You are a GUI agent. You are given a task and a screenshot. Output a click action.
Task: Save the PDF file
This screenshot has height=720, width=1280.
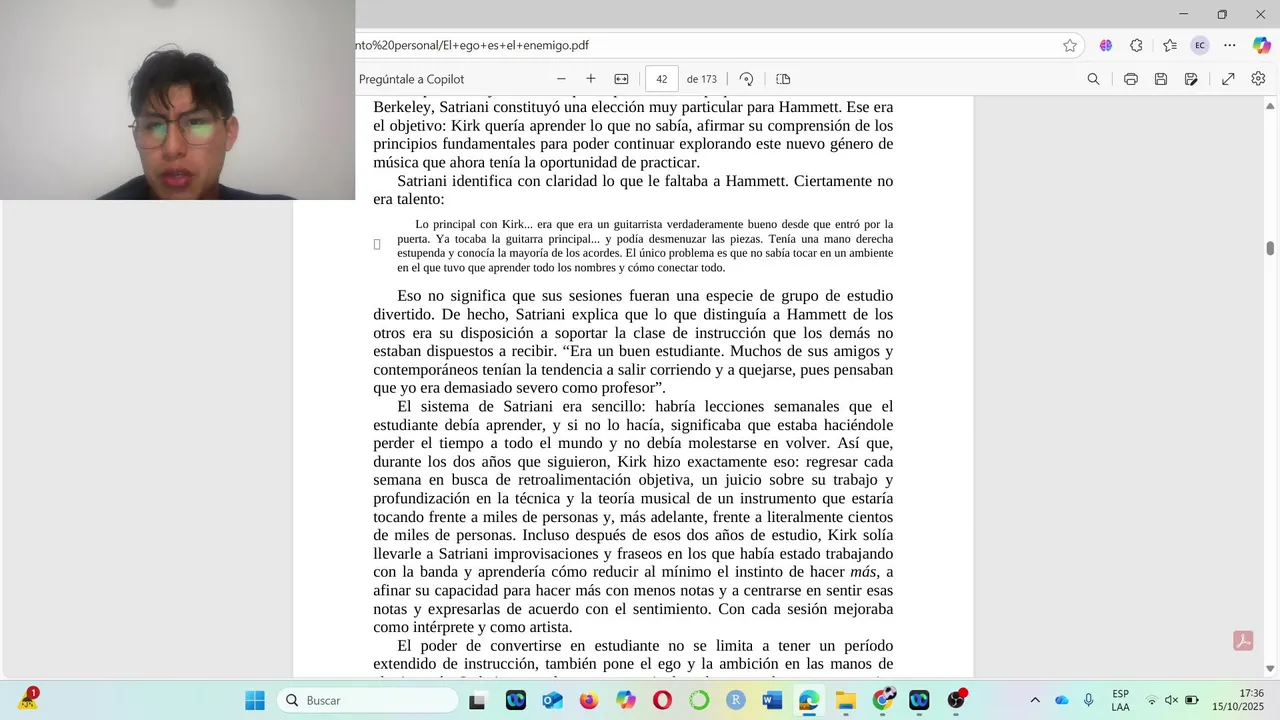tap(1160, 79)
